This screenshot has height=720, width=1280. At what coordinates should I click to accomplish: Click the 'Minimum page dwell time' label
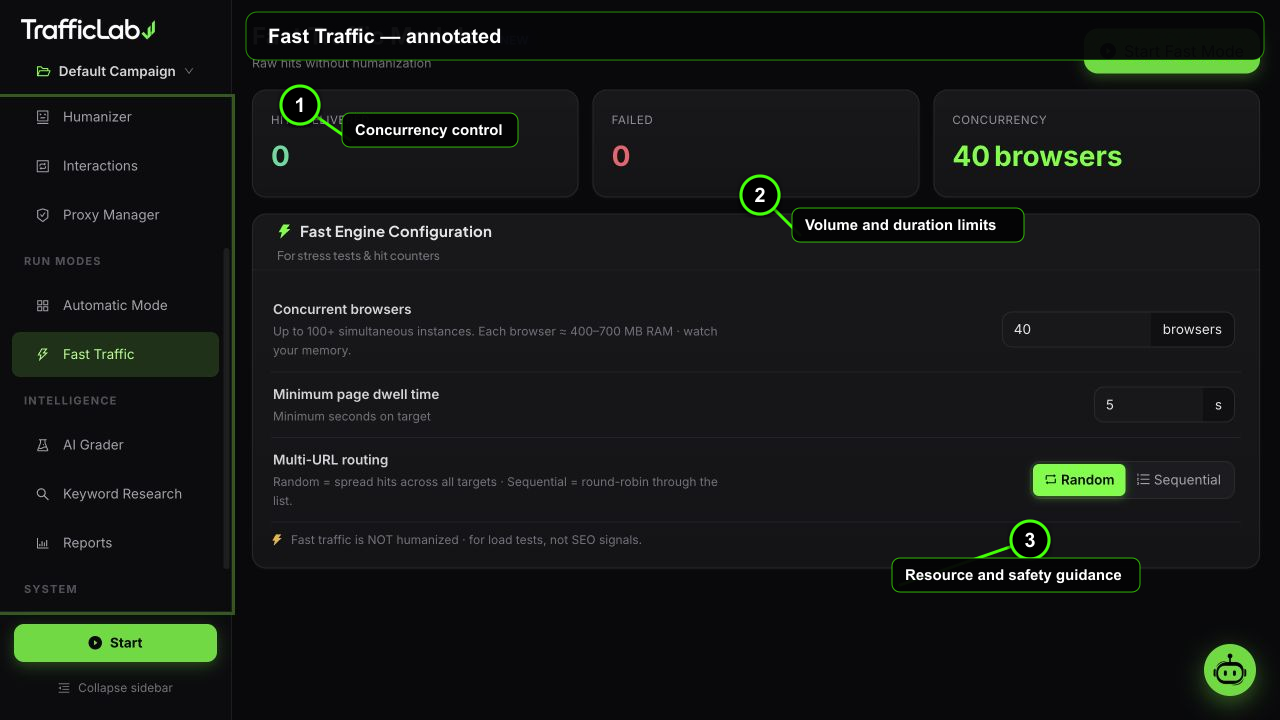point(356,394)
